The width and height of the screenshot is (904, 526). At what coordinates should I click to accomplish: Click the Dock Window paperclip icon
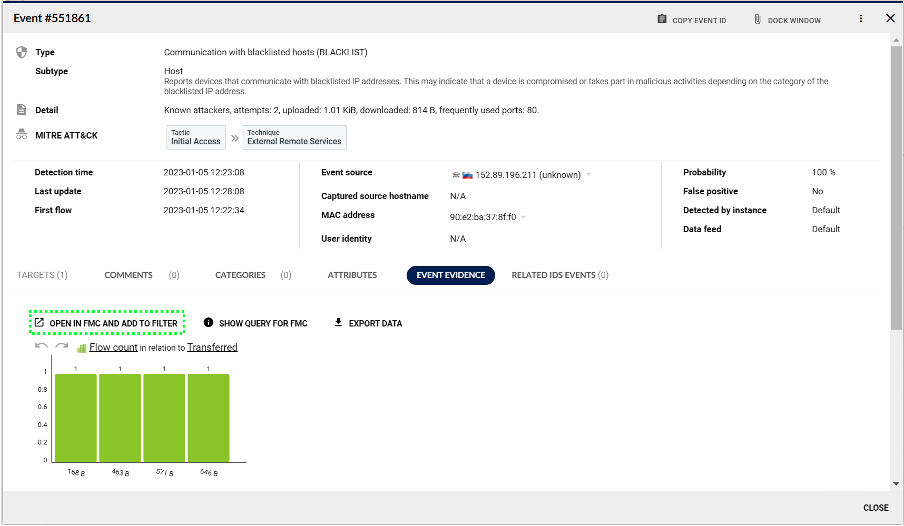(x=759, y=19)
